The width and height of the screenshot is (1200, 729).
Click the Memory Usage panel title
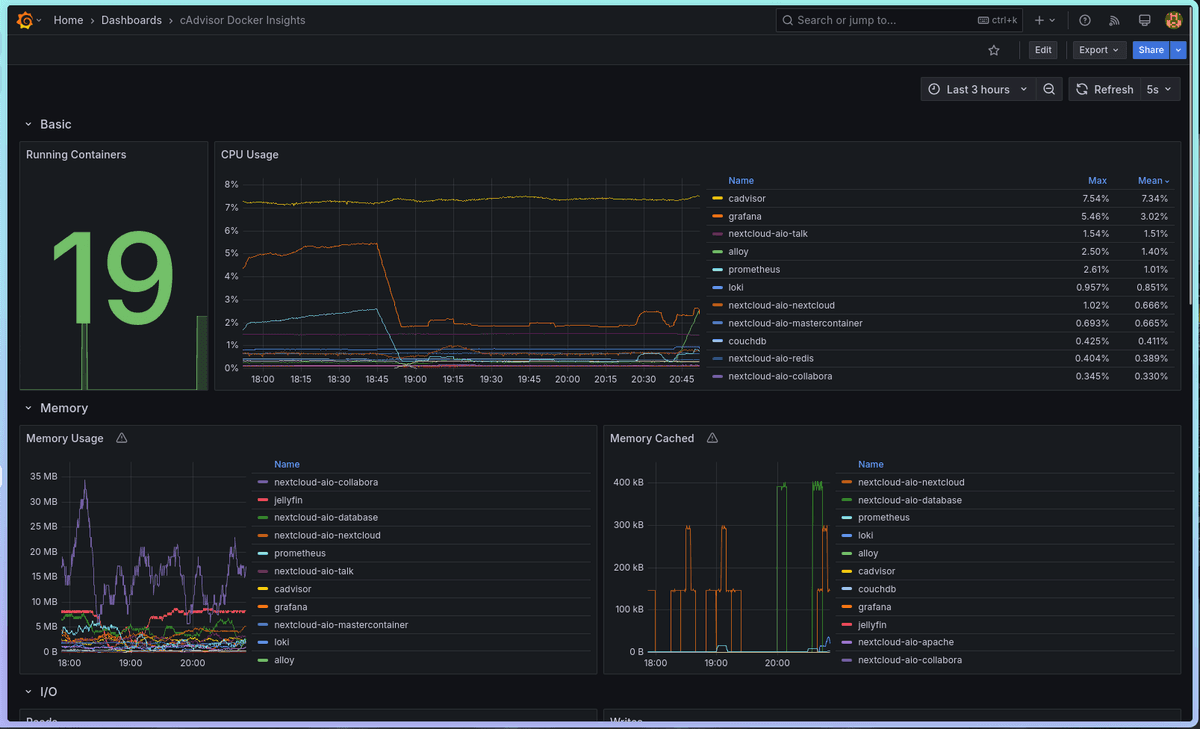[x=65, y=438]
